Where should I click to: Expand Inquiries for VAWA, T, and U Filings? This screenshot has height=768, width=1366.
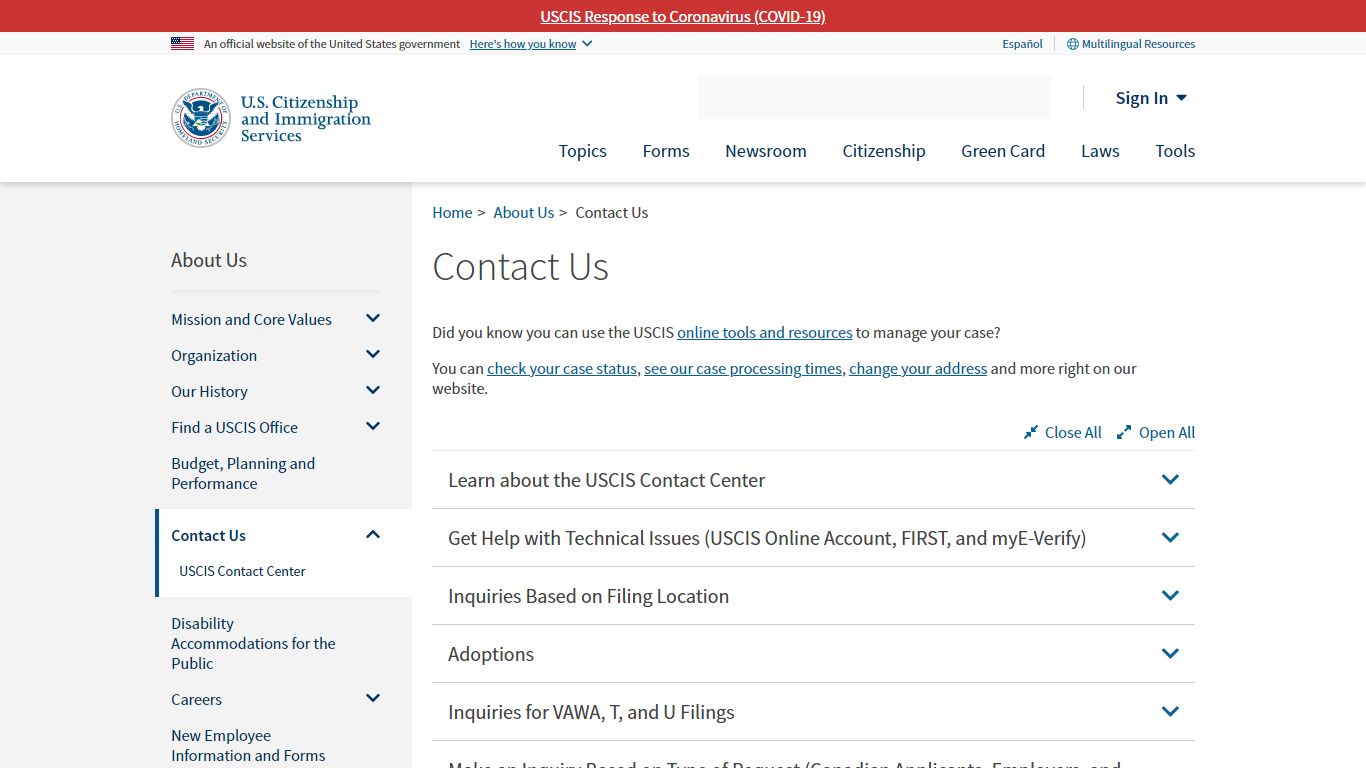[813, 712]
